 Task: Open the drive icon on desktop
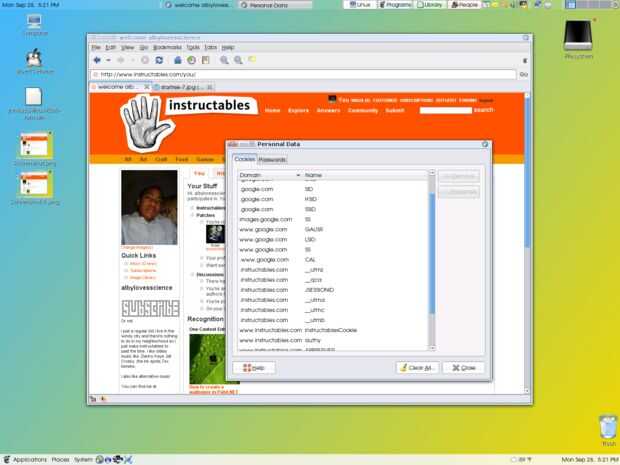578,40
